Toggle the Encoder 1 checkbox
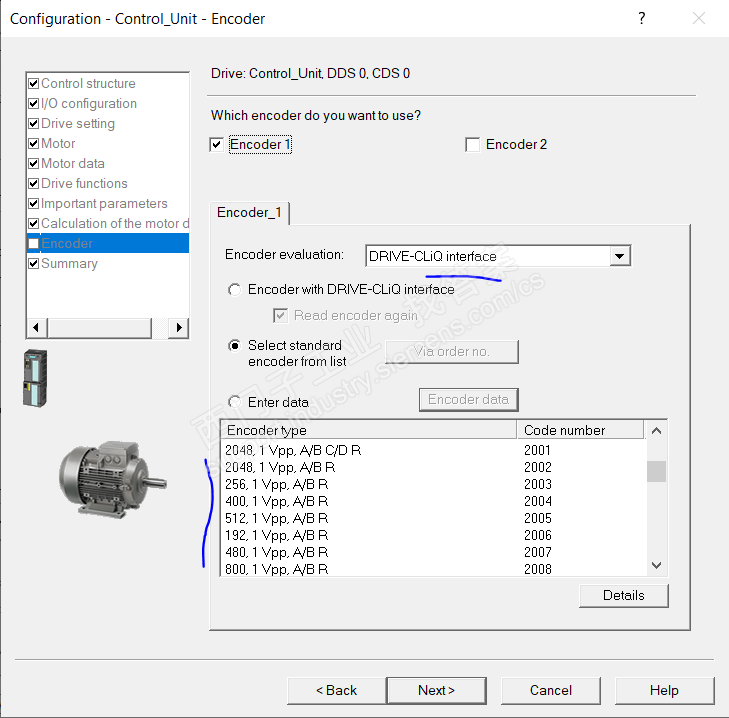The width and height of the screenshot is (729, 718). pyautogui.click(x=217, y=145)
